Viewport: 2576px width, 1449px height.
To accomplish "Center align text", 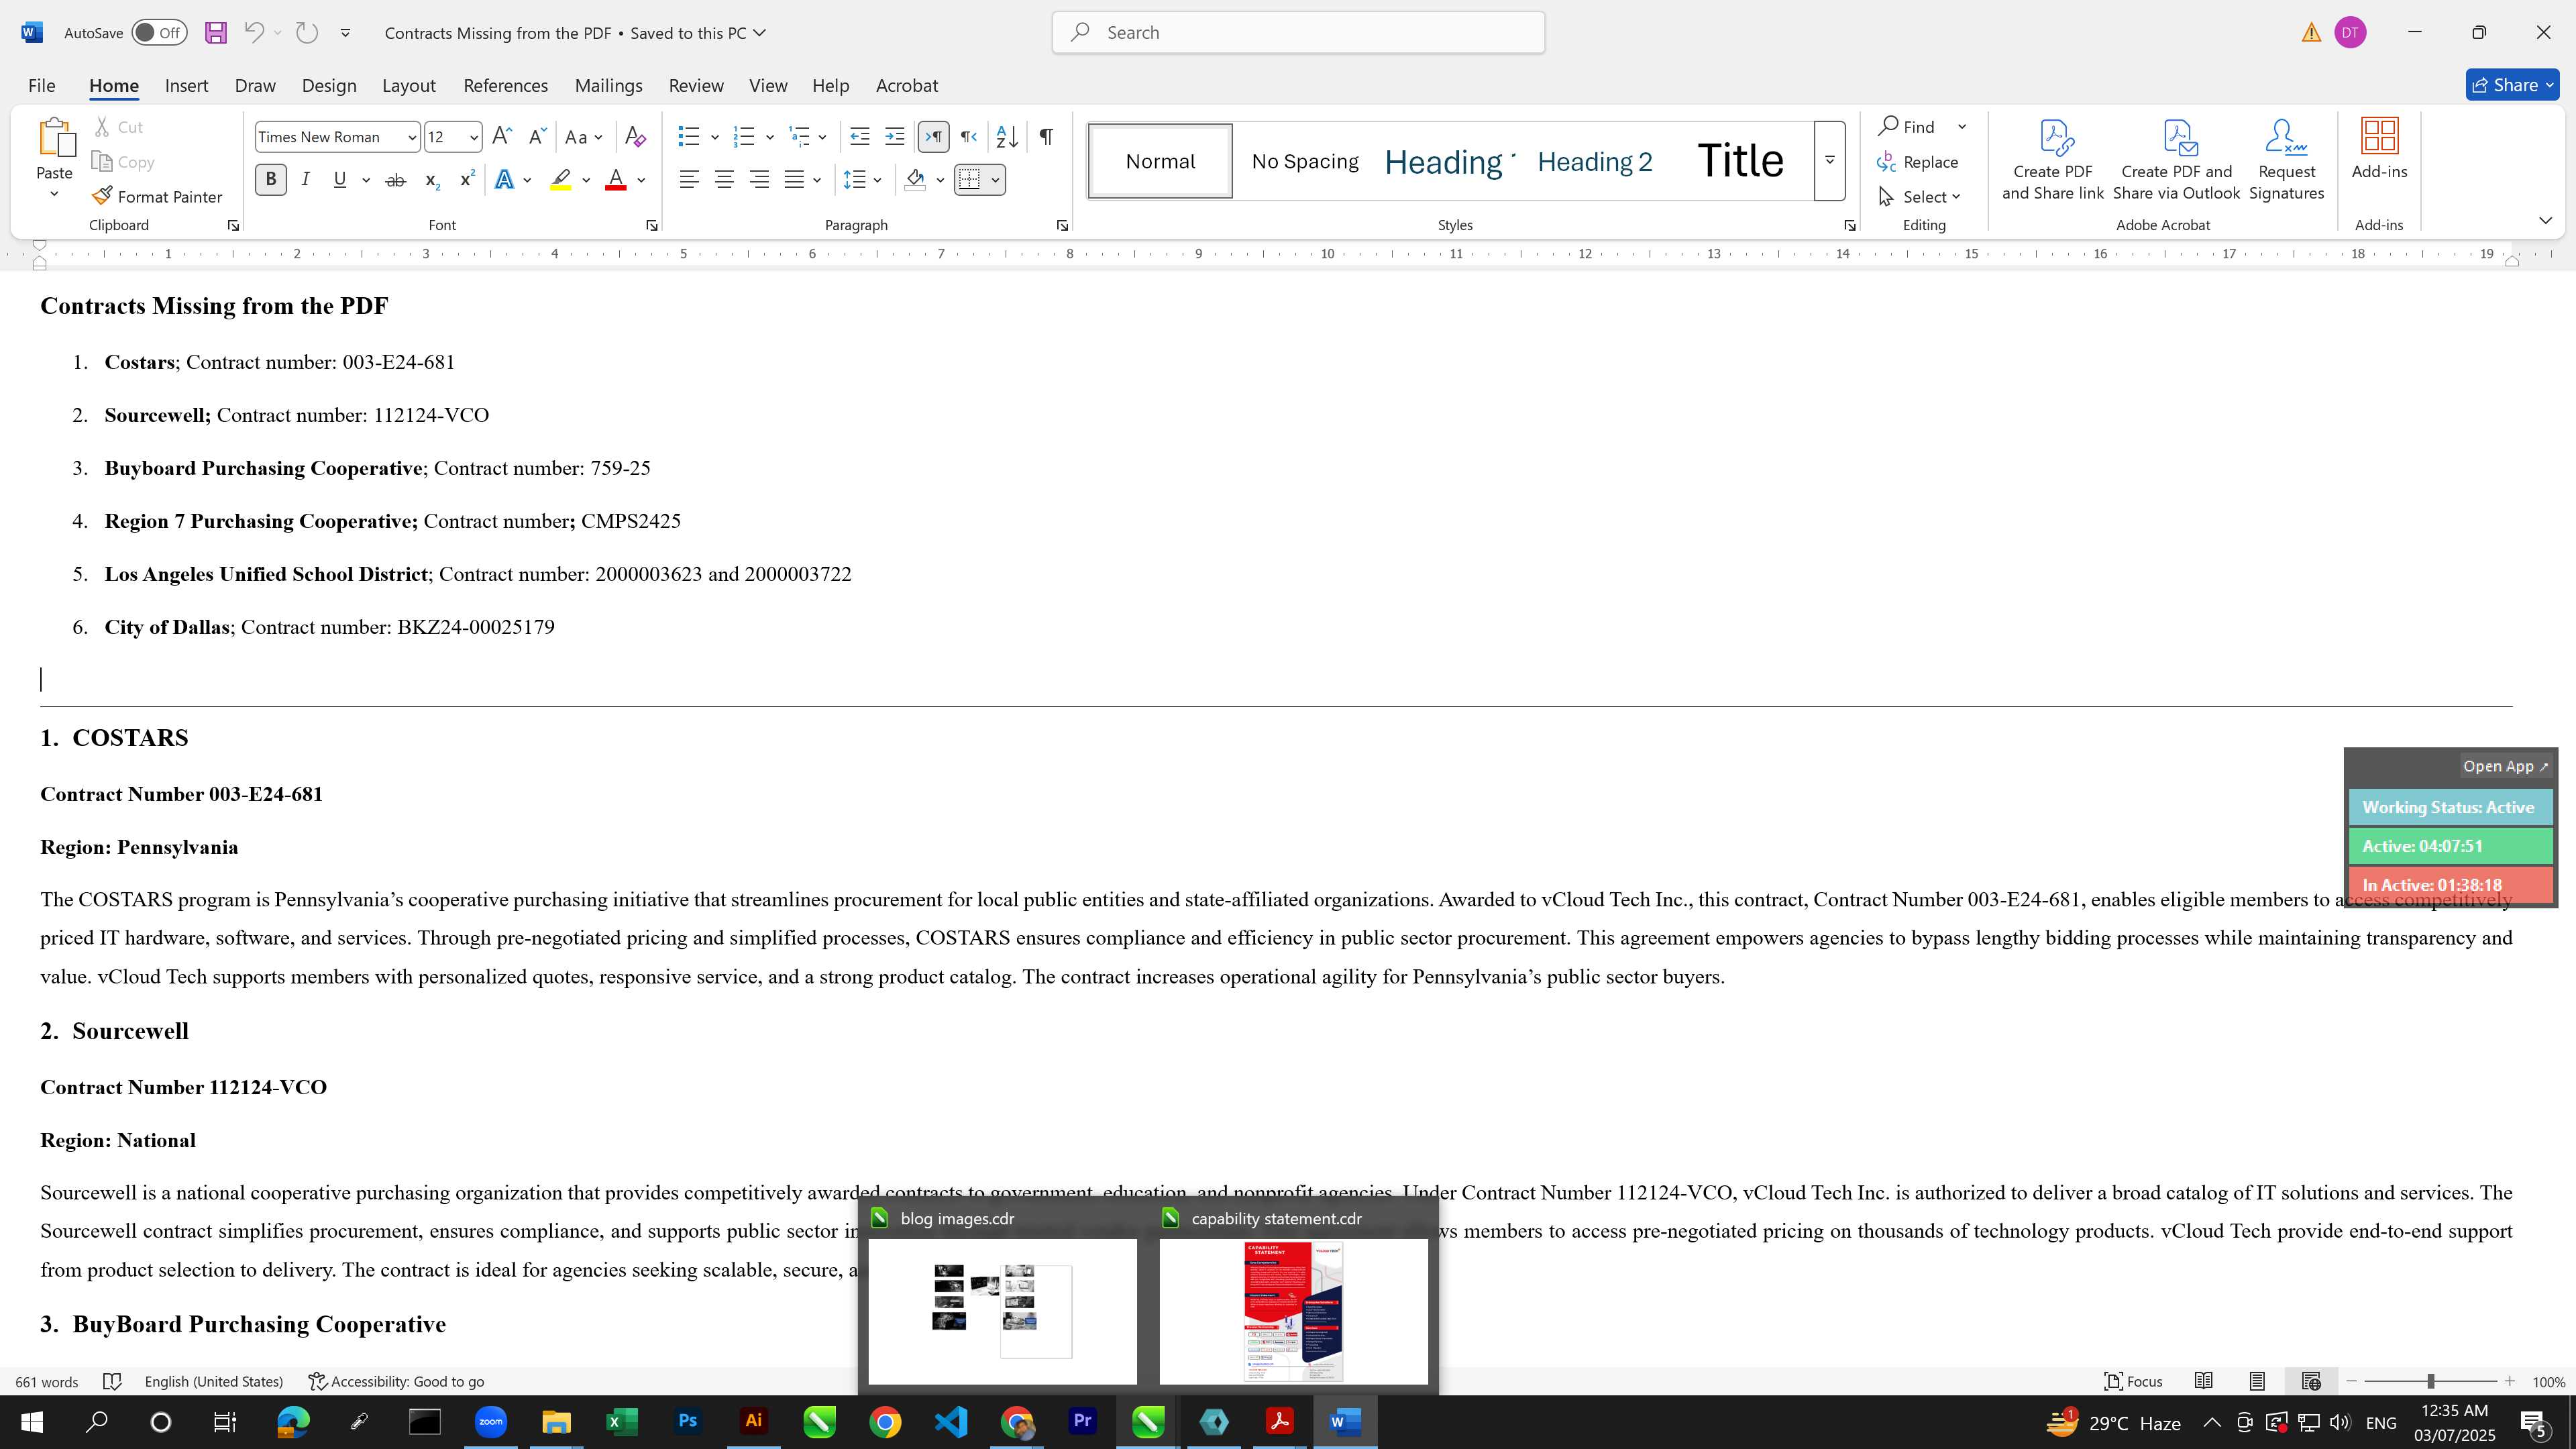I will pyautogui.click(x=725, y=180).
